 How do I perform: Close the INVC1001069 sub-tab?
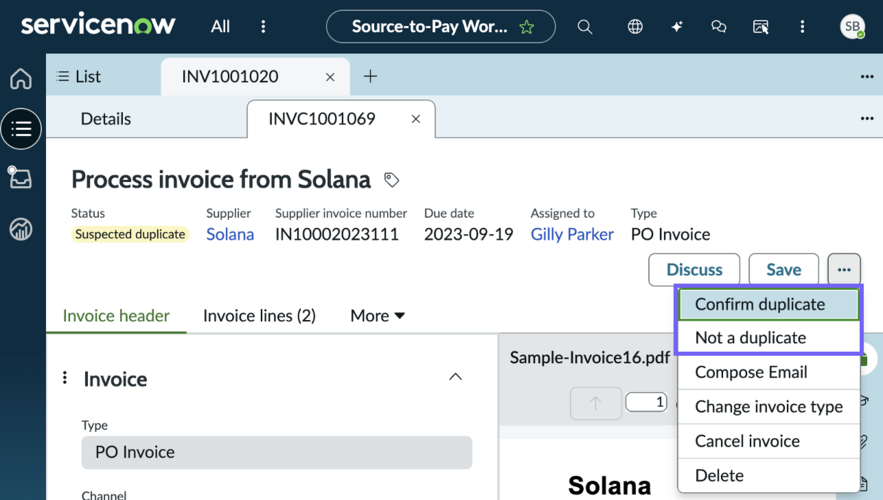[x=416, y=119]
